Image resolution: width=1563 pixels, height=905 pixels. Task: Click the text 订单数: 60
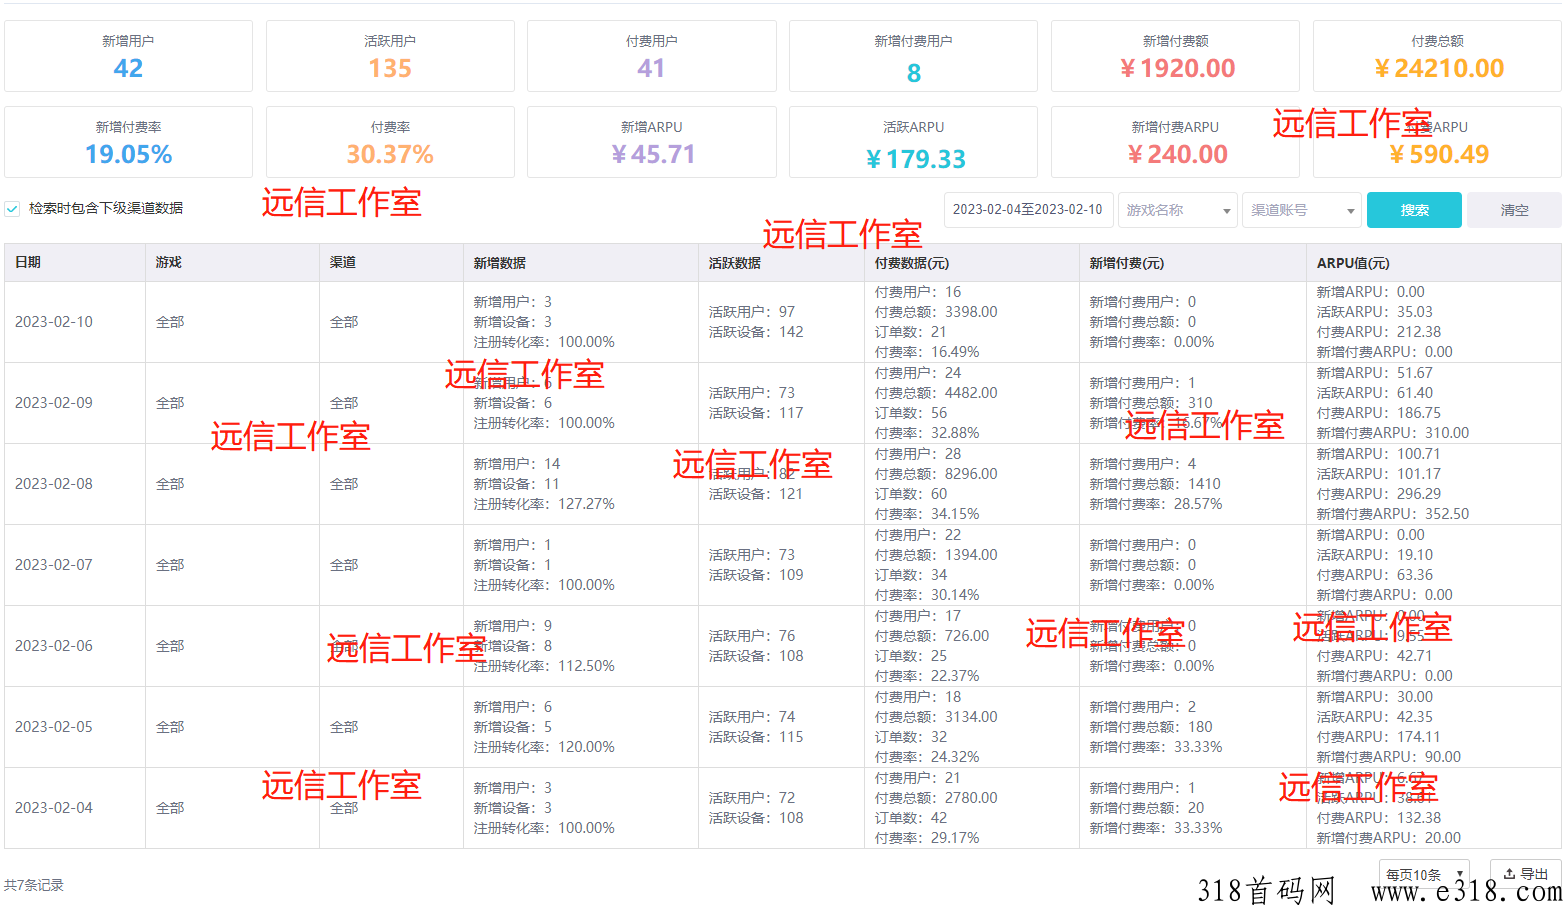pyautogui.click(x=911, y=494)
